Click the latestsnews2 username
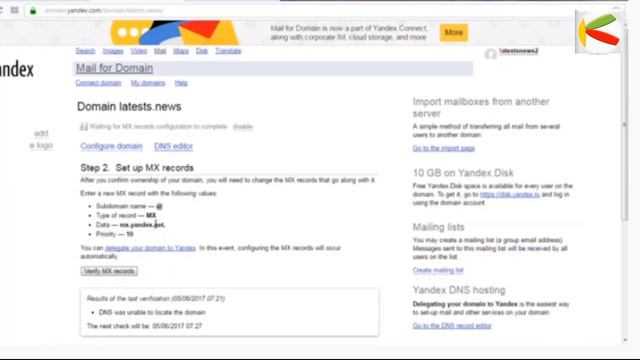 coord(519,51)
